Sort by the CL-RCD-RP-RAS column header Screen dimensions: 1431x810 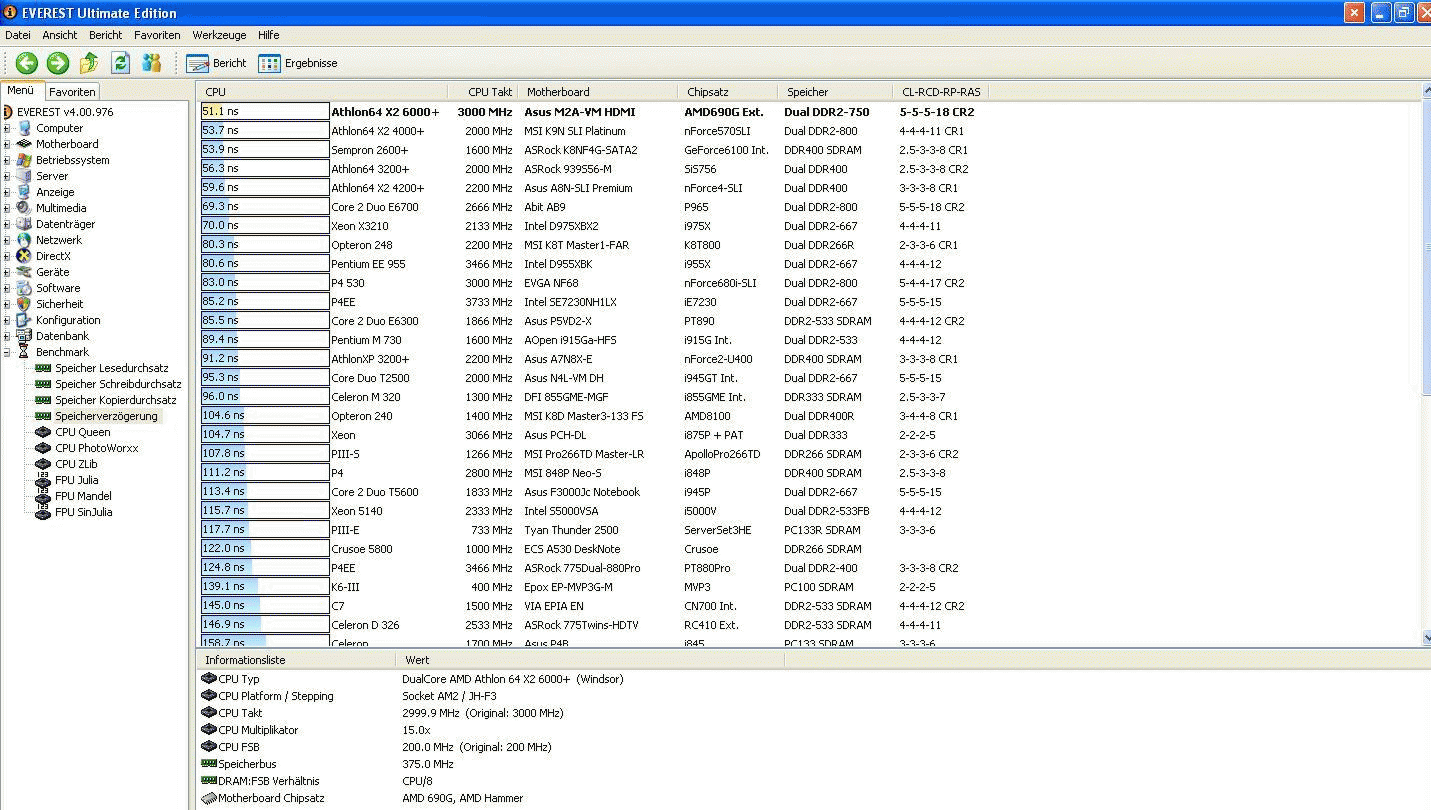click(x=941, y=92)
